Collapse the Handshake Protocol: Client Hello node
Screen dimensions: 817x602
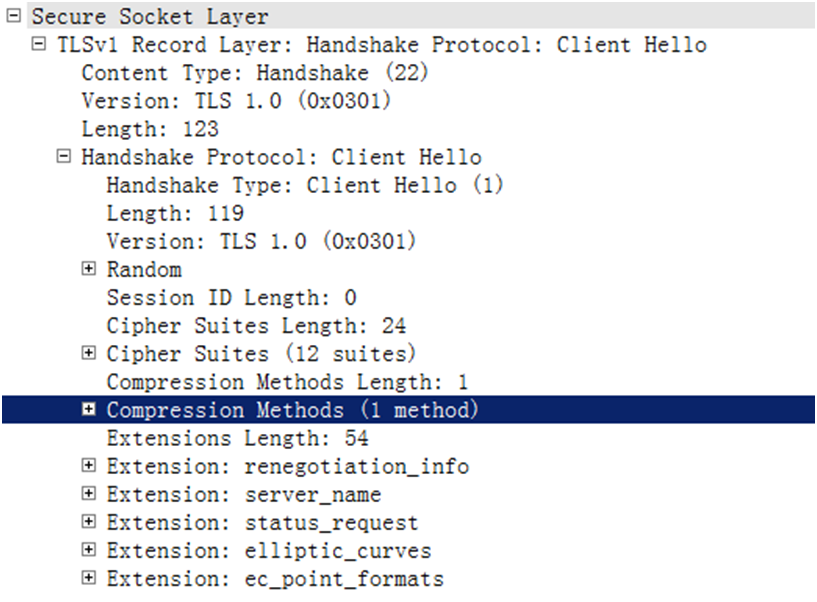click(64, 157)
